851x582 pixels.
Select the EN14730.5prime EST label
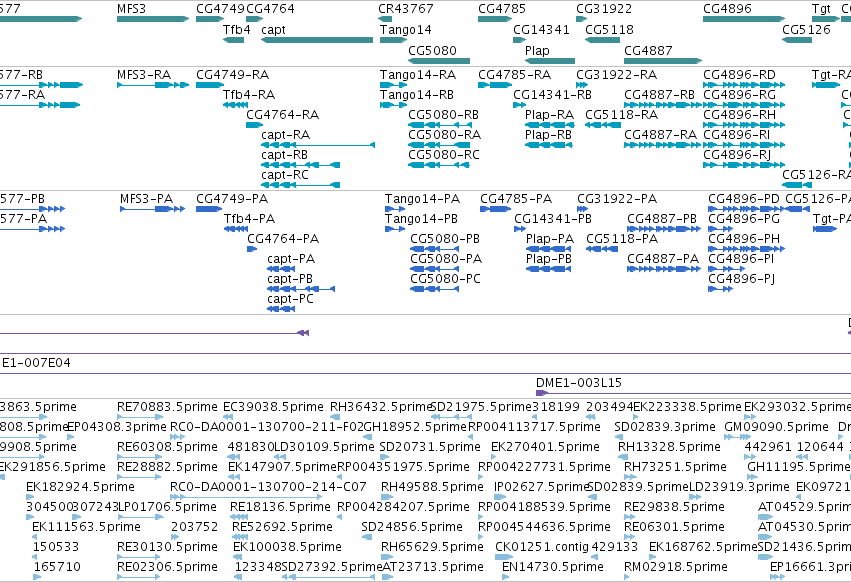pos(552,566)
